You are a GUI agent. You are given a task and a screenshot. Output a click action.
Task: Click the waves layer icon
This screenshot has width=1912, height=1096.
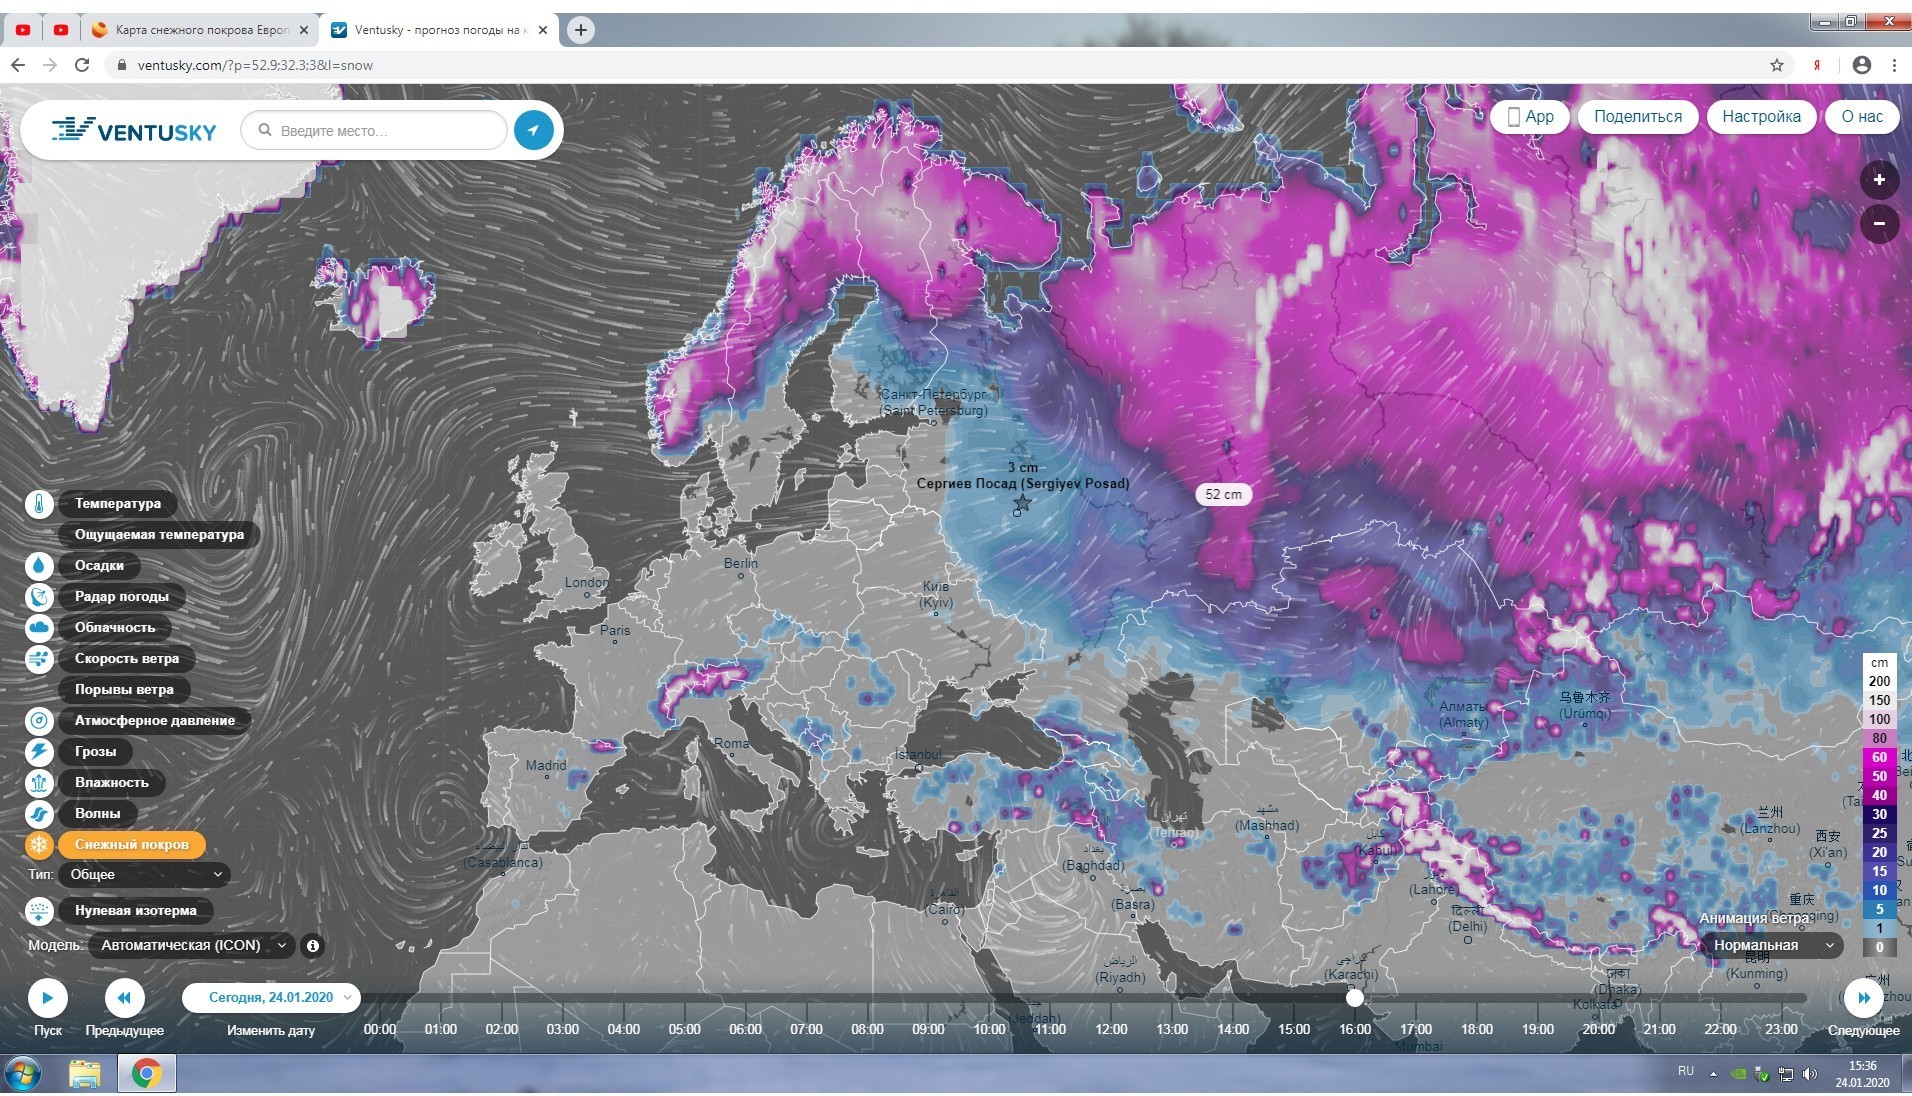39,814
